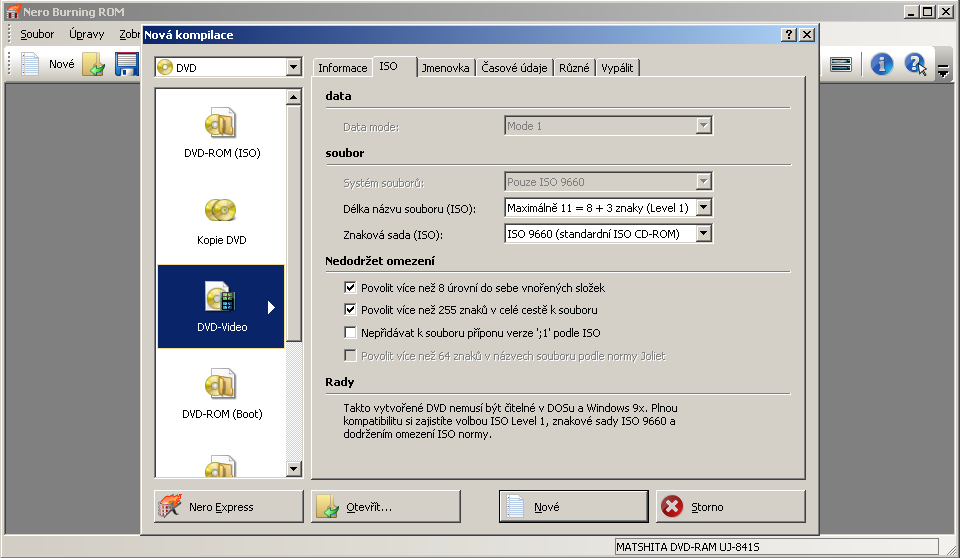Switch to the Informace tab
The height and width of the screenshot is (558, 960).
coord(342,68)
